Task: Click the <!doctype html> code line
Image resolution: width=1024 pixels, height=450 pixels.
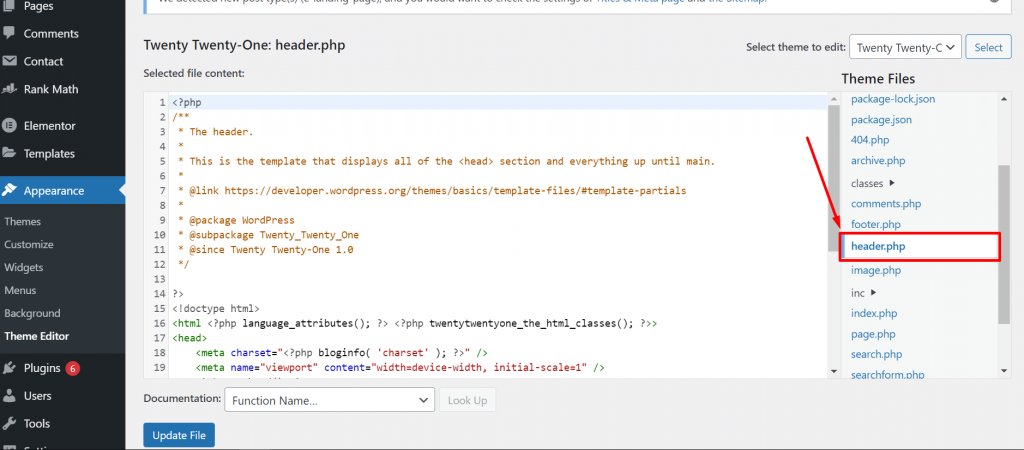Action: pos(216,309)
